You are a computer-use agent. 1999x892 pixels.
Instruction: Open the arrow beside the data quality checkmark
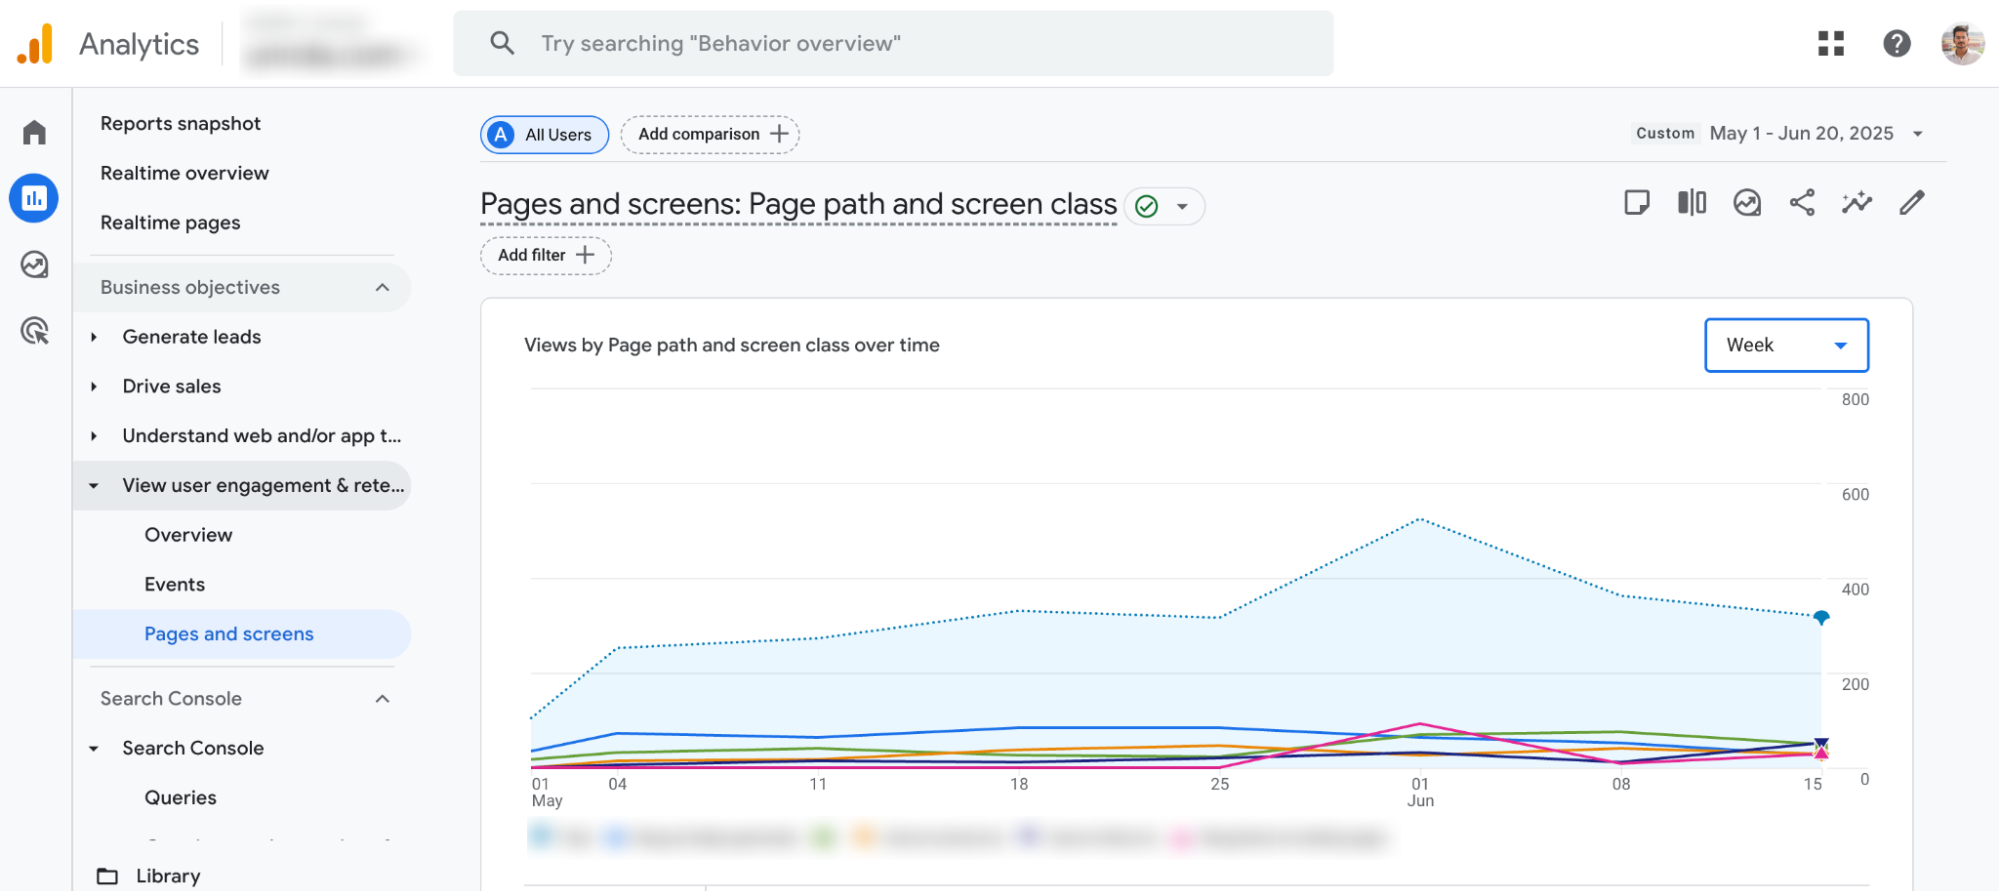point(1182,207)
